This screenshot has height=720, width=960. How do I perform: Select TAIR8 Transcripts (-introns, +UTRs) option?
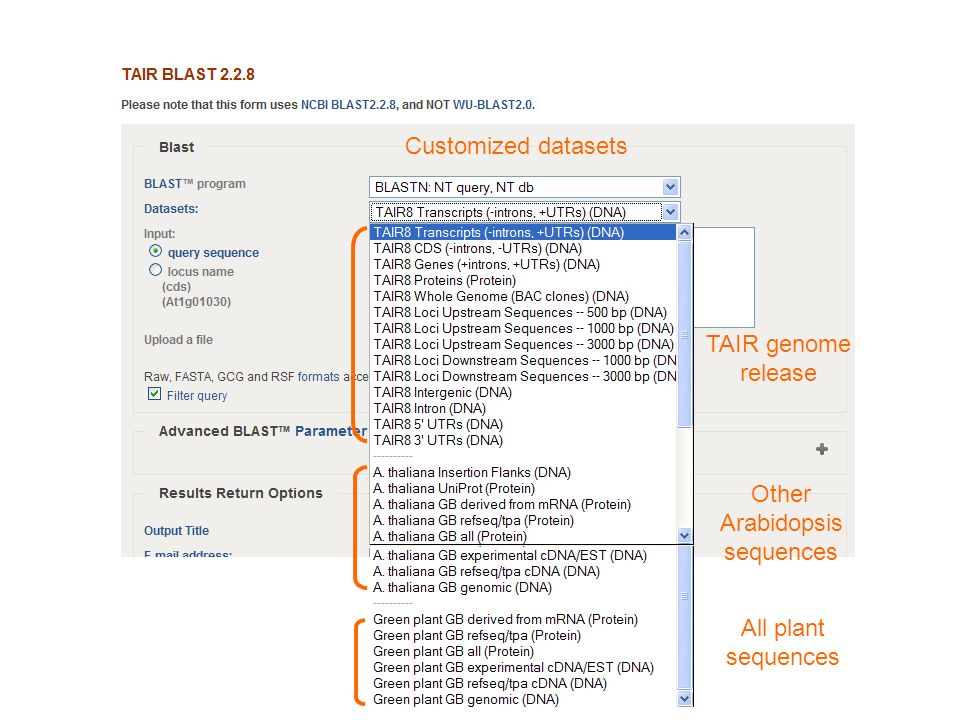tap(523, 232)
